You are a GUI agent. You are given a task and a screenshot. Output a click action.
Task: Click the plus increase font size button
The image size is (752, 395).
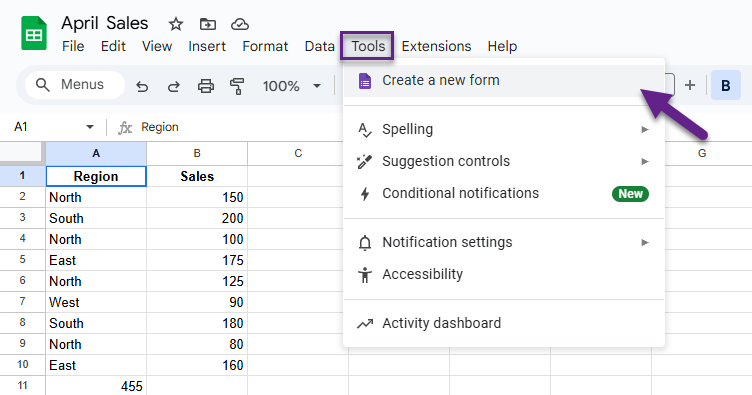(x=690, y=85)
